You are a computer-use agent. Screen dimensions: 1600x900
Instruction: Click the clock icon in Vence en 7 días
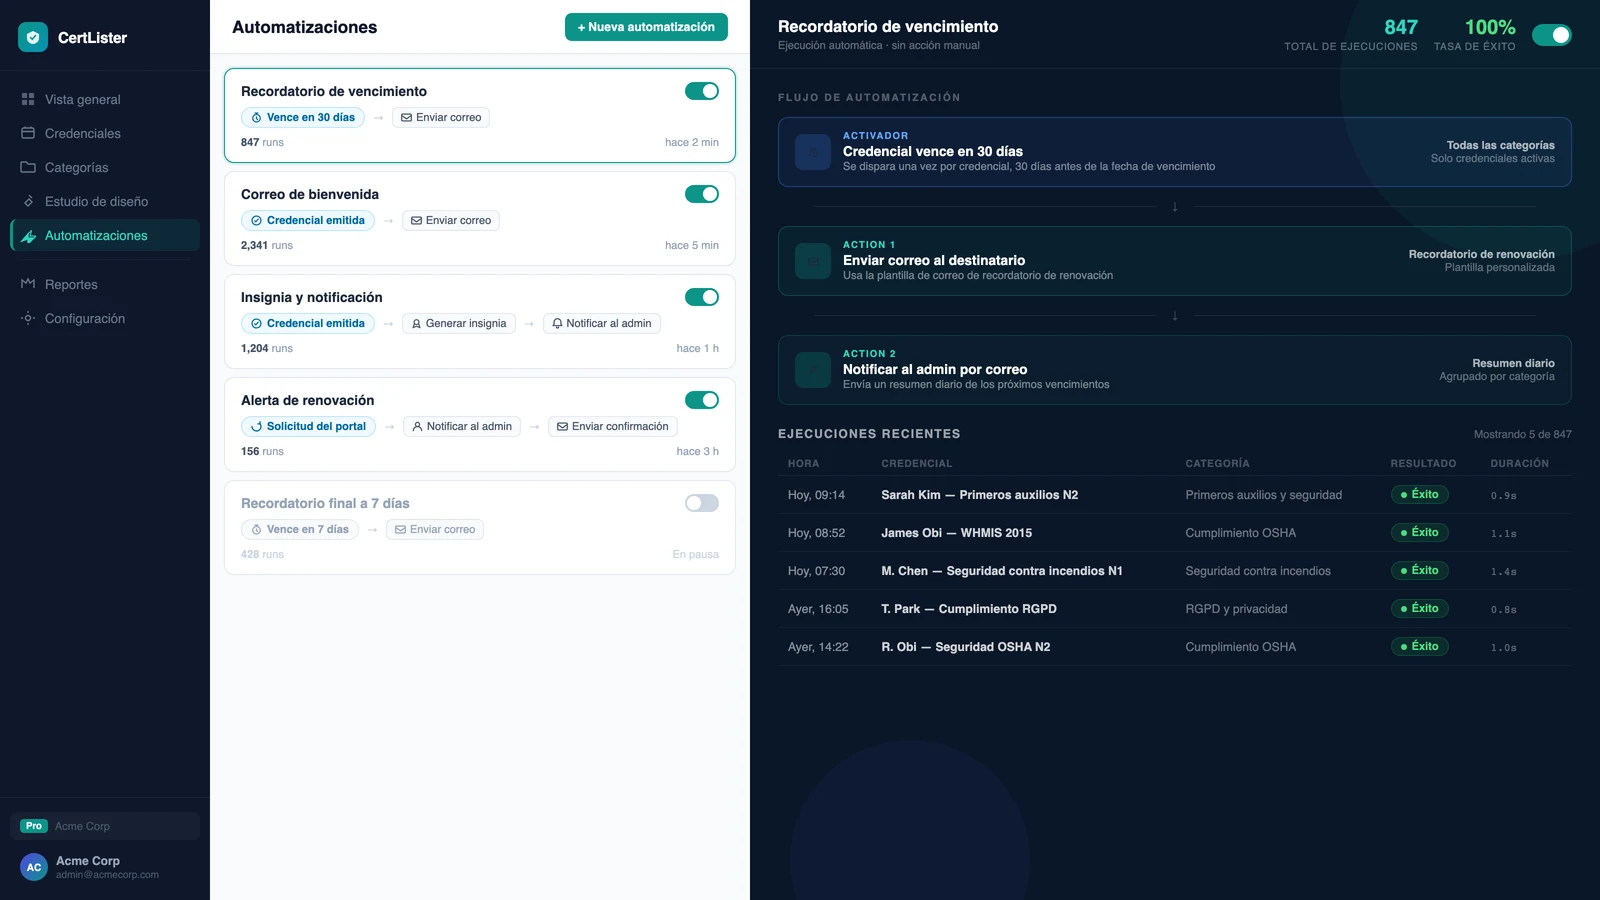pyautogui.click(x=256, y=530)
